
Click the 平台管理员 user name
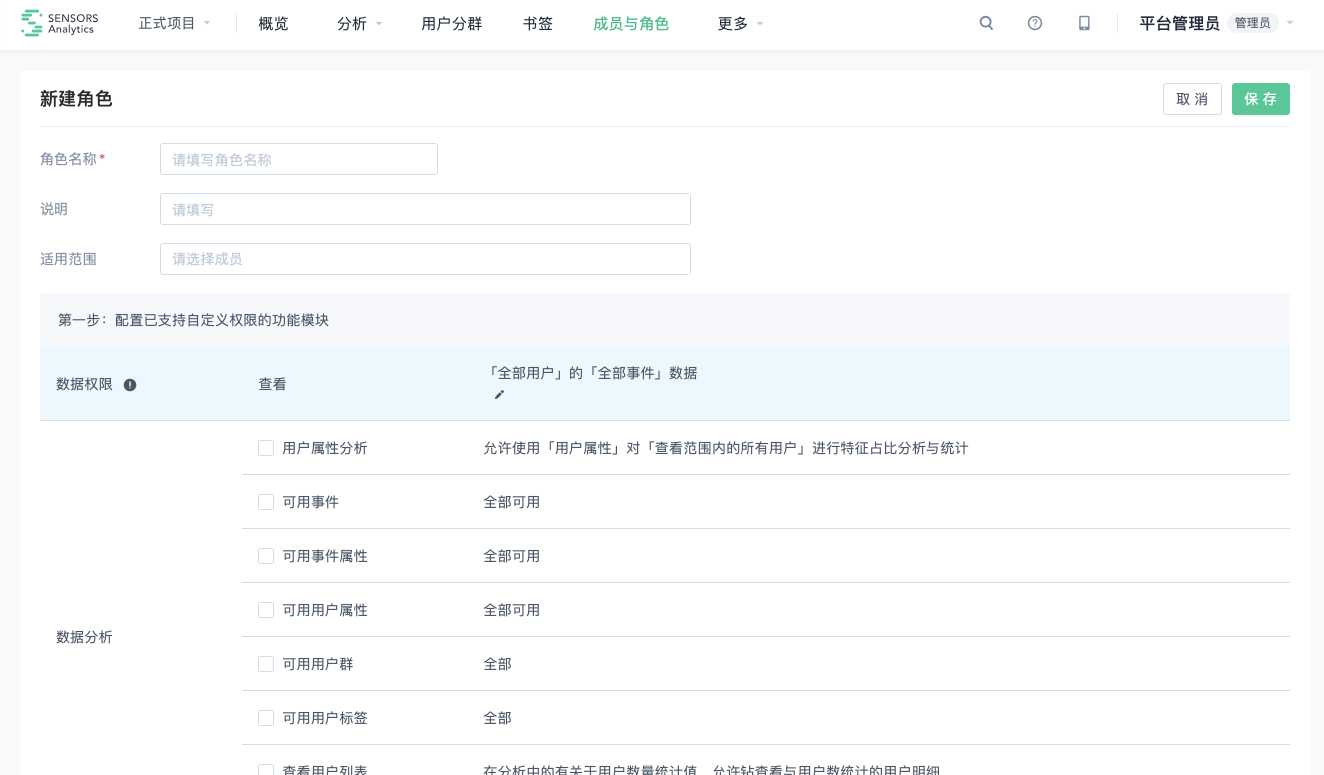pos(1179,23)
